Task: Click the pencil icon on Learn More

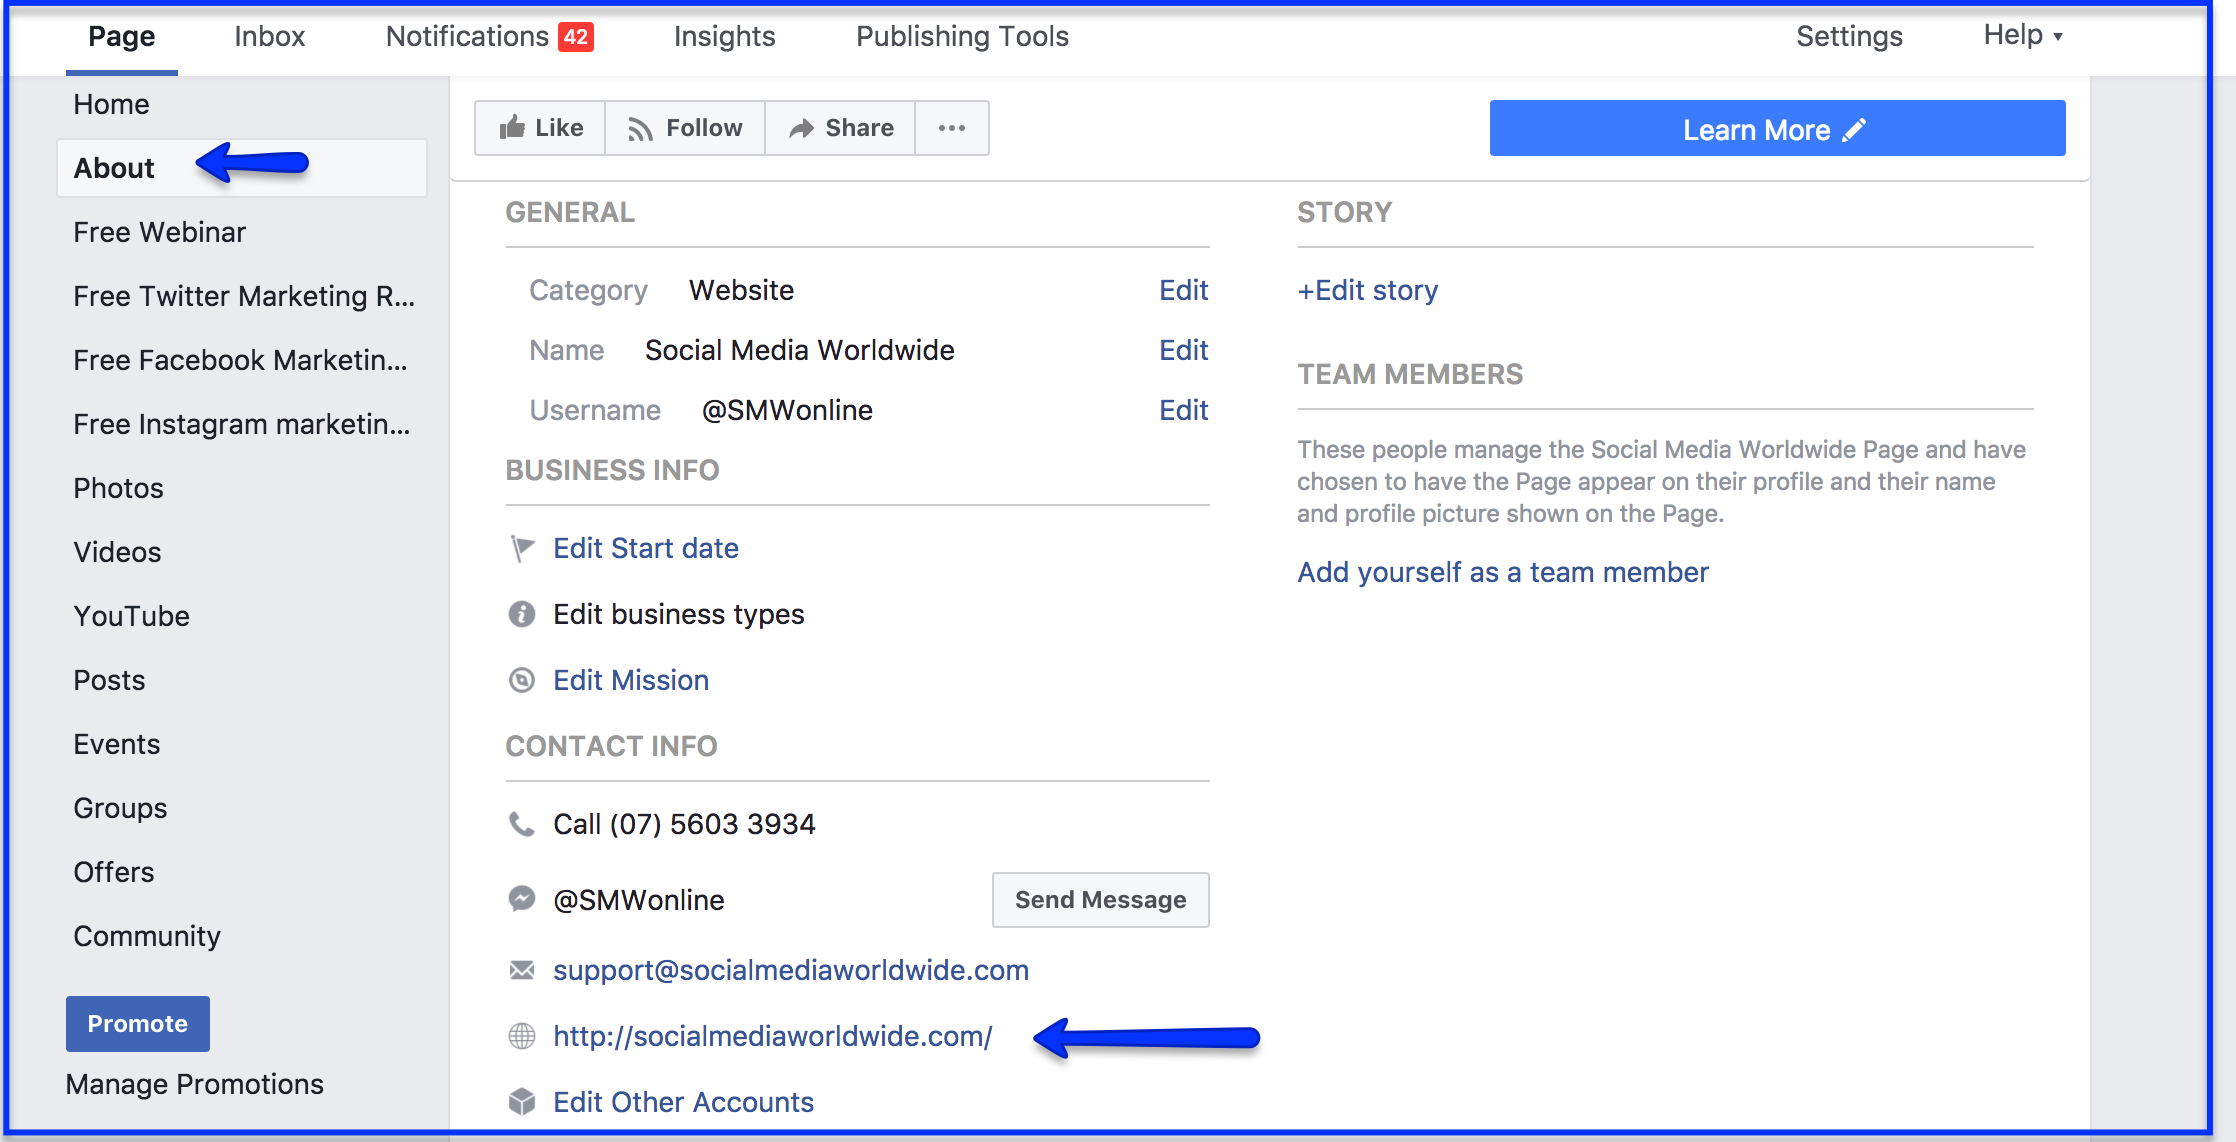Action: point(1854,130)
